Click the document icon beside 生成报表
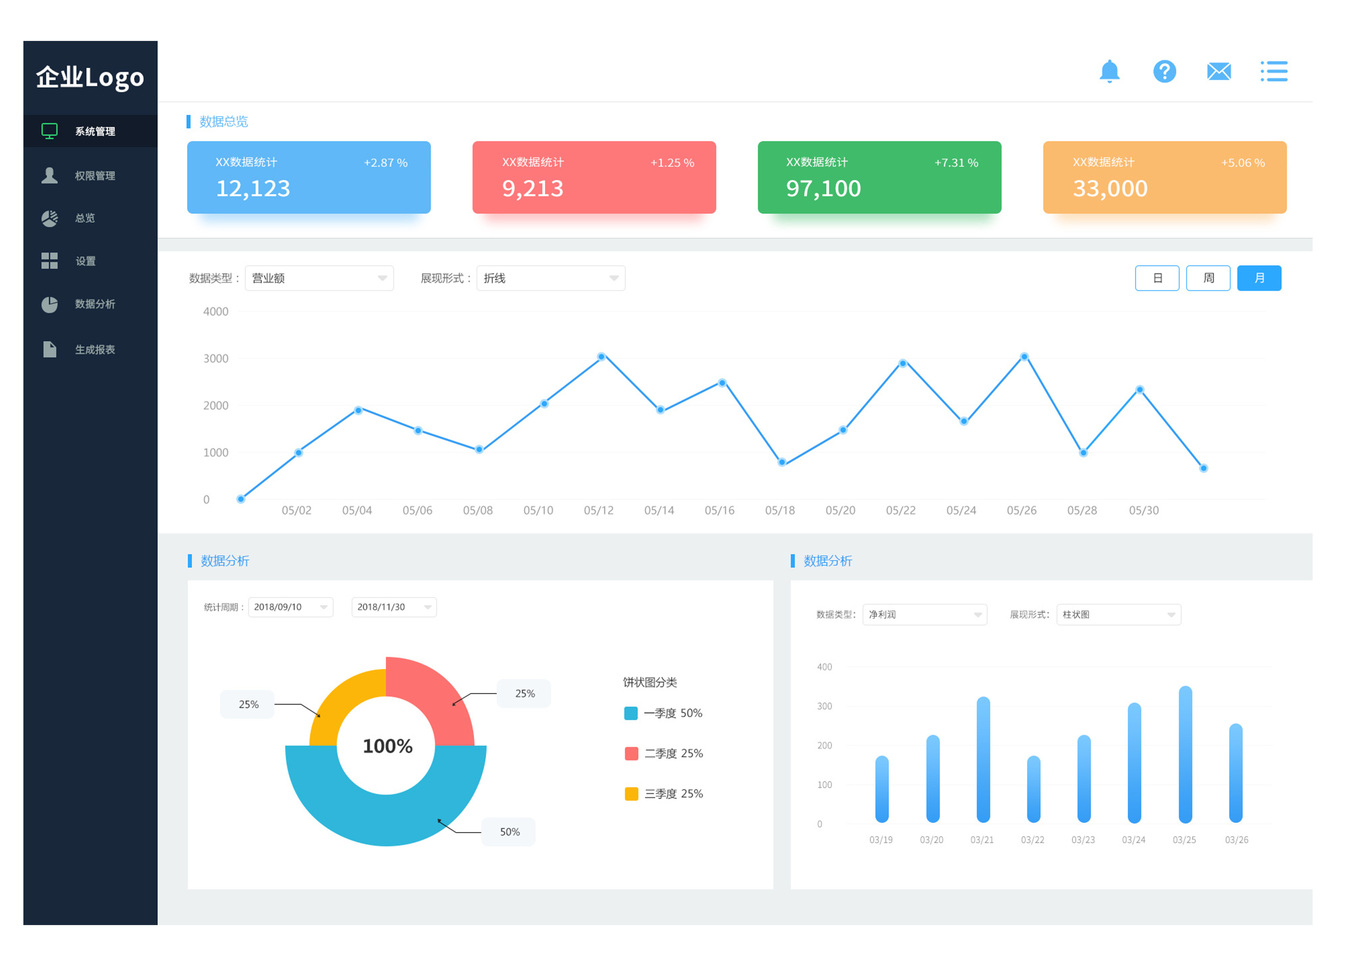 click(49, 349)
